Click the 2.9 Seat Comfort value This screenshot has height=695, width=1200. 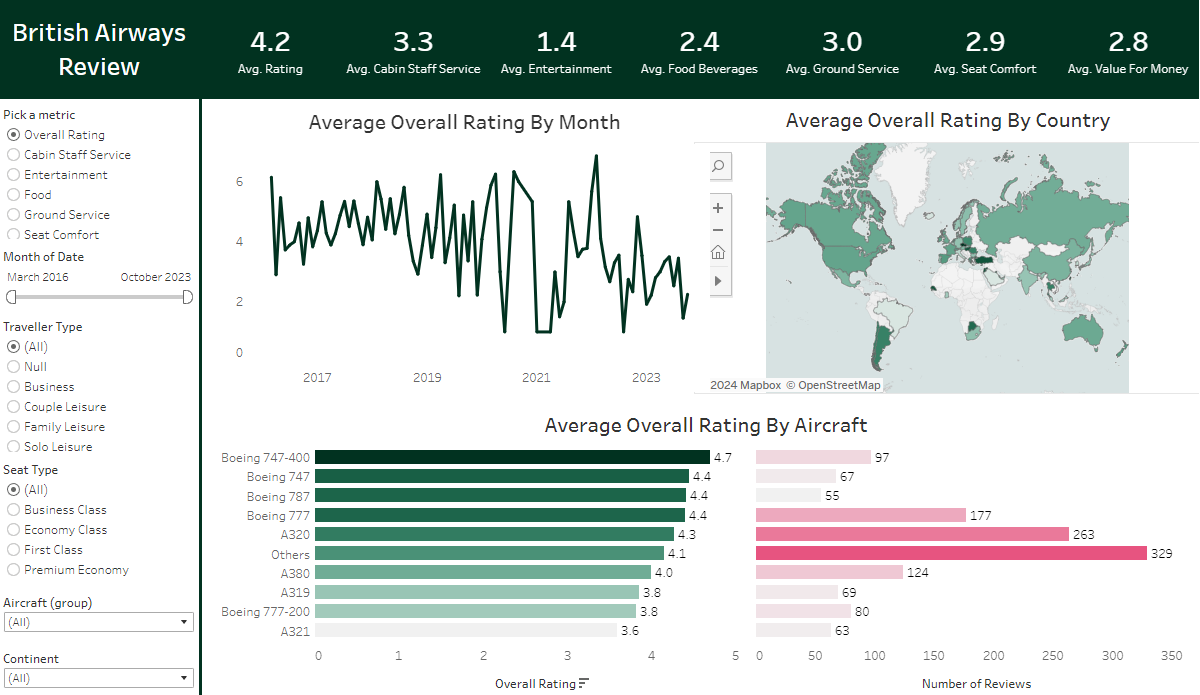click(985, 42)
